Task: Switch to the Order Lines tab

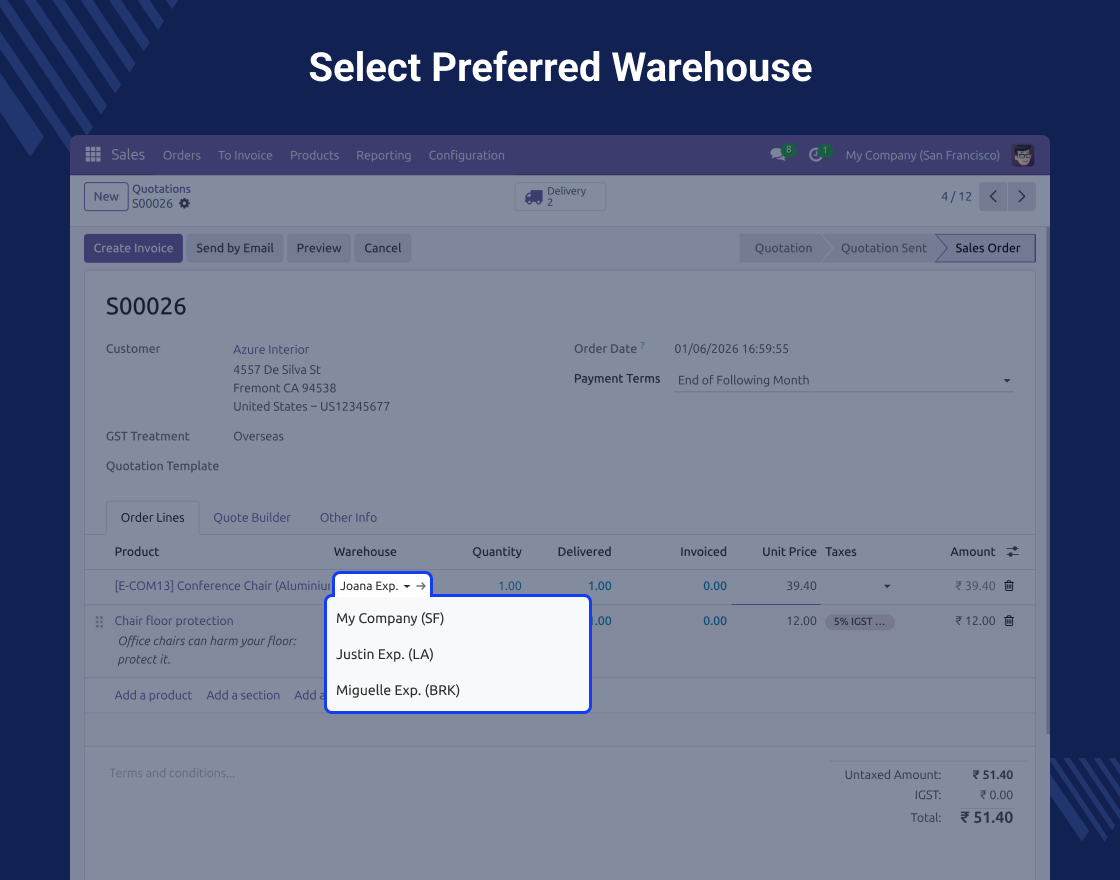Action: [x=152, y=517]
